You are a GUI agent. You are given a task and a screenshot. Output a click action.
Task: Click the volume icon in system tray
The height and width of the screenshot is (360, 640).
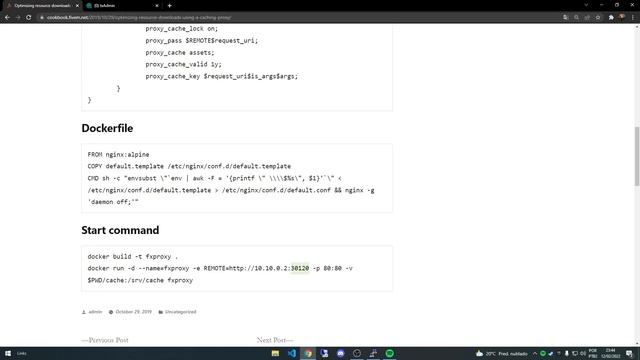pyautogui.click(x=583, y=353)
